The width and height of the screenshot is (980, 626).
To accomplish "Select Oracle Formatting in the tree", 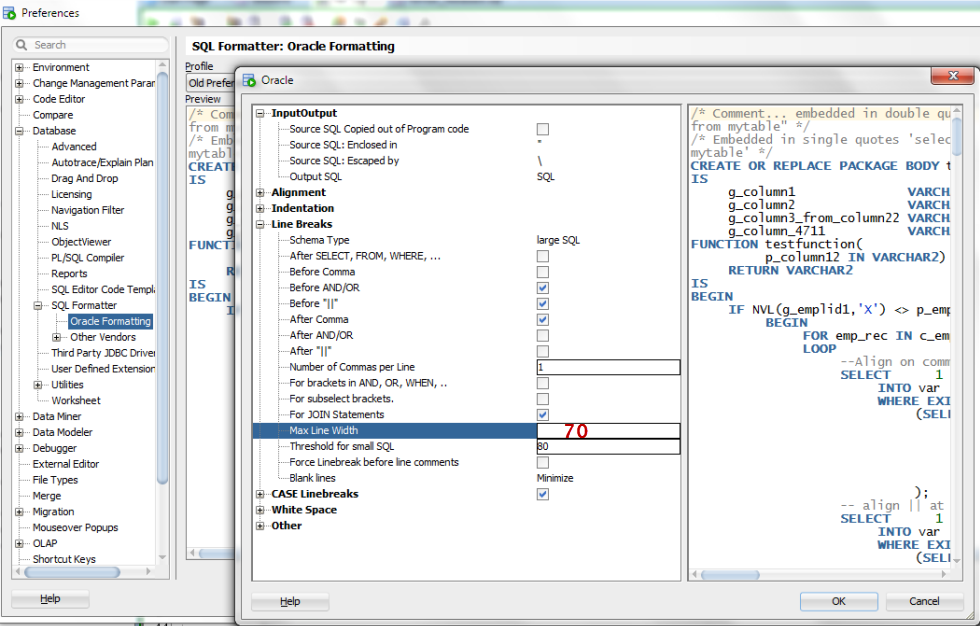I will (x=110, y=322).
